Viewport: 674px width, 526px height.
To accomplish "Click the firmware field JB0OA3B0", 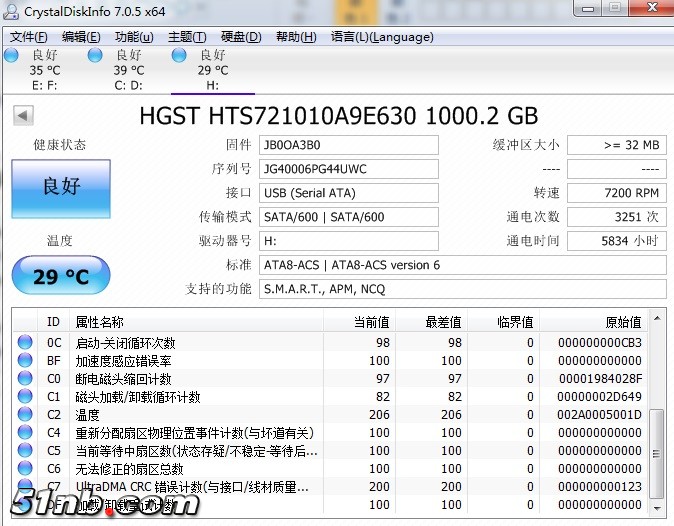I will (x=348, y=145).
